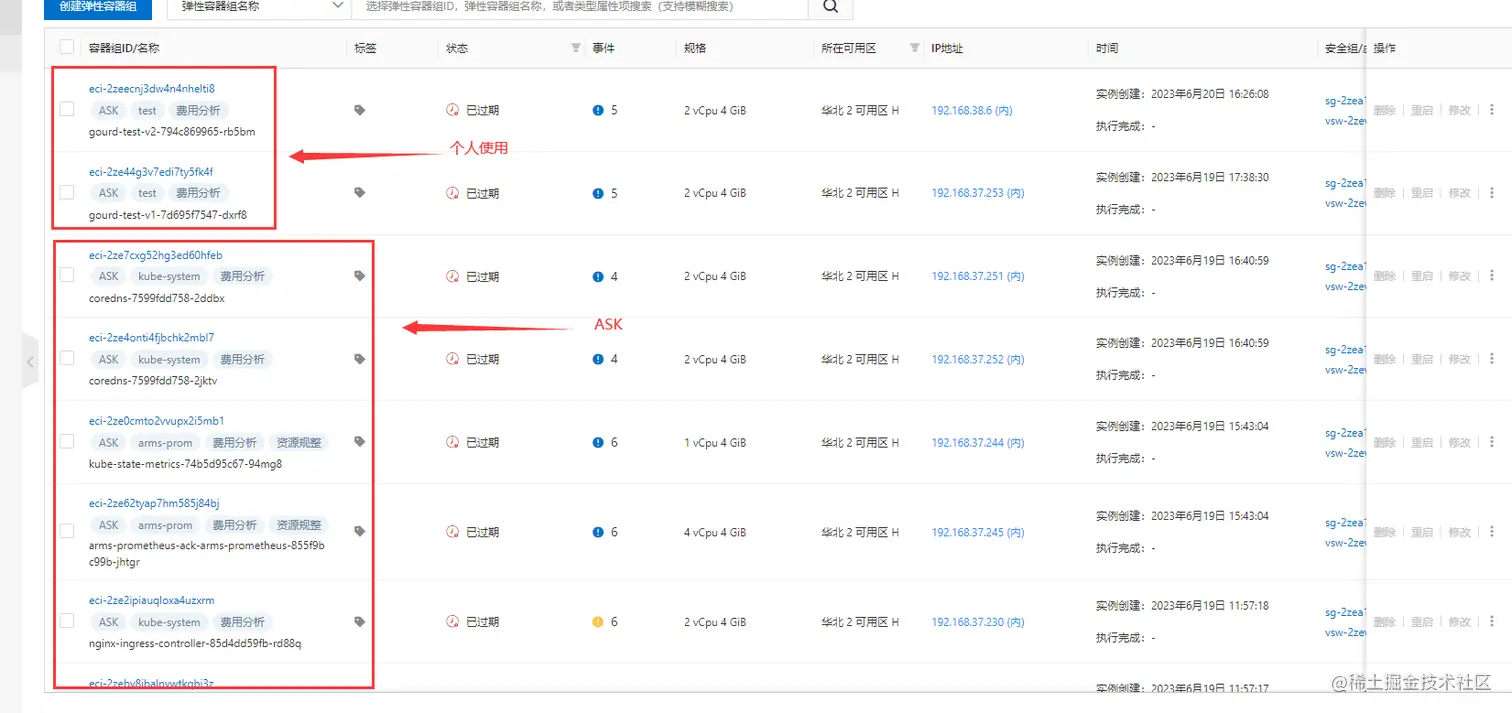
Task: Open more actions menu for coredns-7599fdd758-2ddbx row
Action: pyautogui.click(x=1492, y=276)
